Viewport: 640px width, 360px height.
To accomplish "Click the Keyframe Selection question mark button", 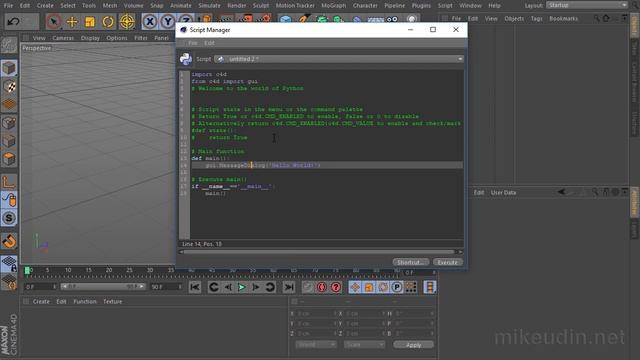I will (x=336, y=287).
